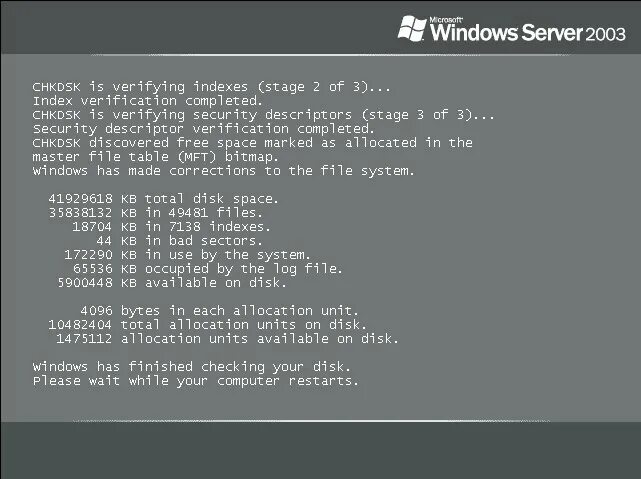This screenshot has width=641, height=479.
Task: Click '10482404 total allocation units on disk'
Action: pos(206,324)
